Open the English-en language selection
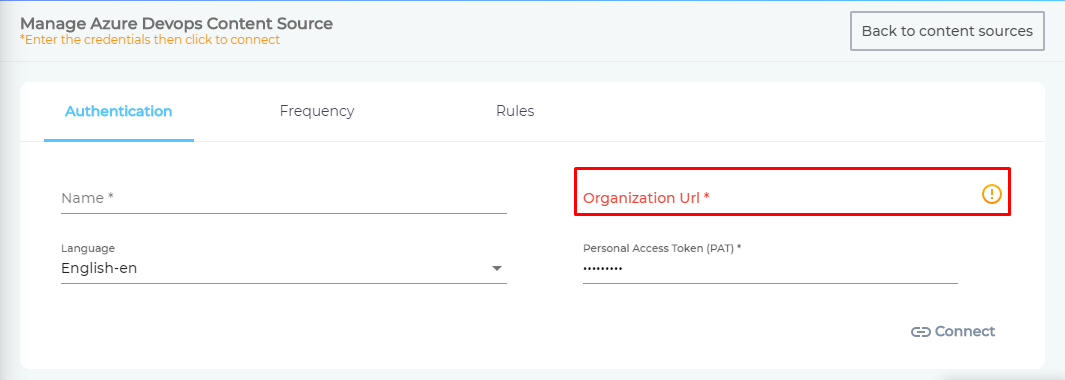 [x=283, y=269]
